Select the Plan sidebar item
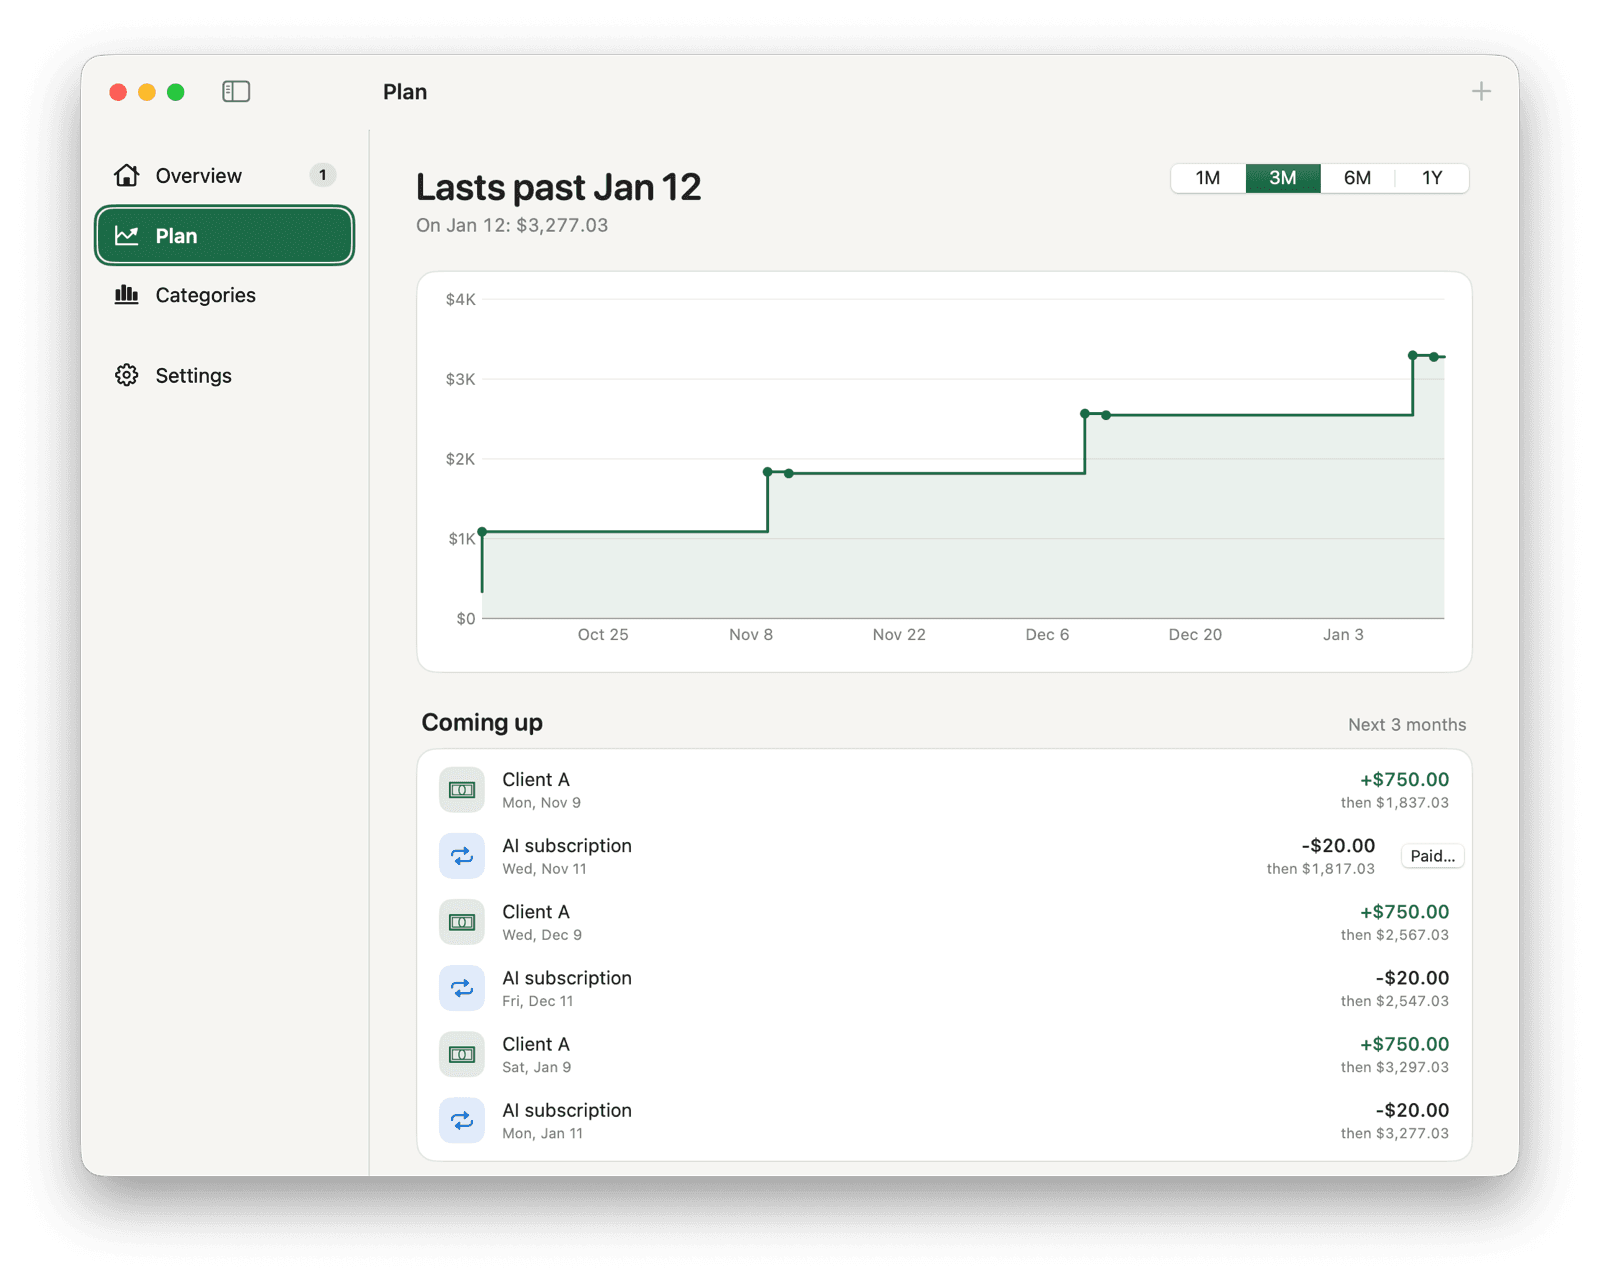The image size is (1600, 1283). tap(224, 236)
